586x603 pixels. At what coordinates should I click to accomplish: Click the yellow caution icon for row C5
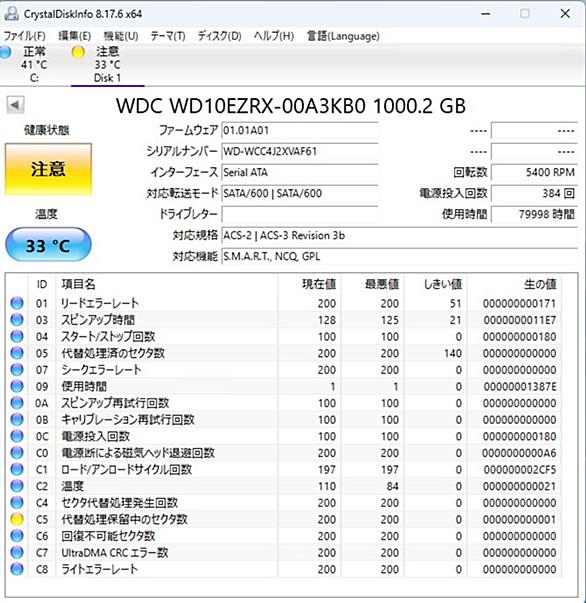pyautogui.click(x=17, y=520)
